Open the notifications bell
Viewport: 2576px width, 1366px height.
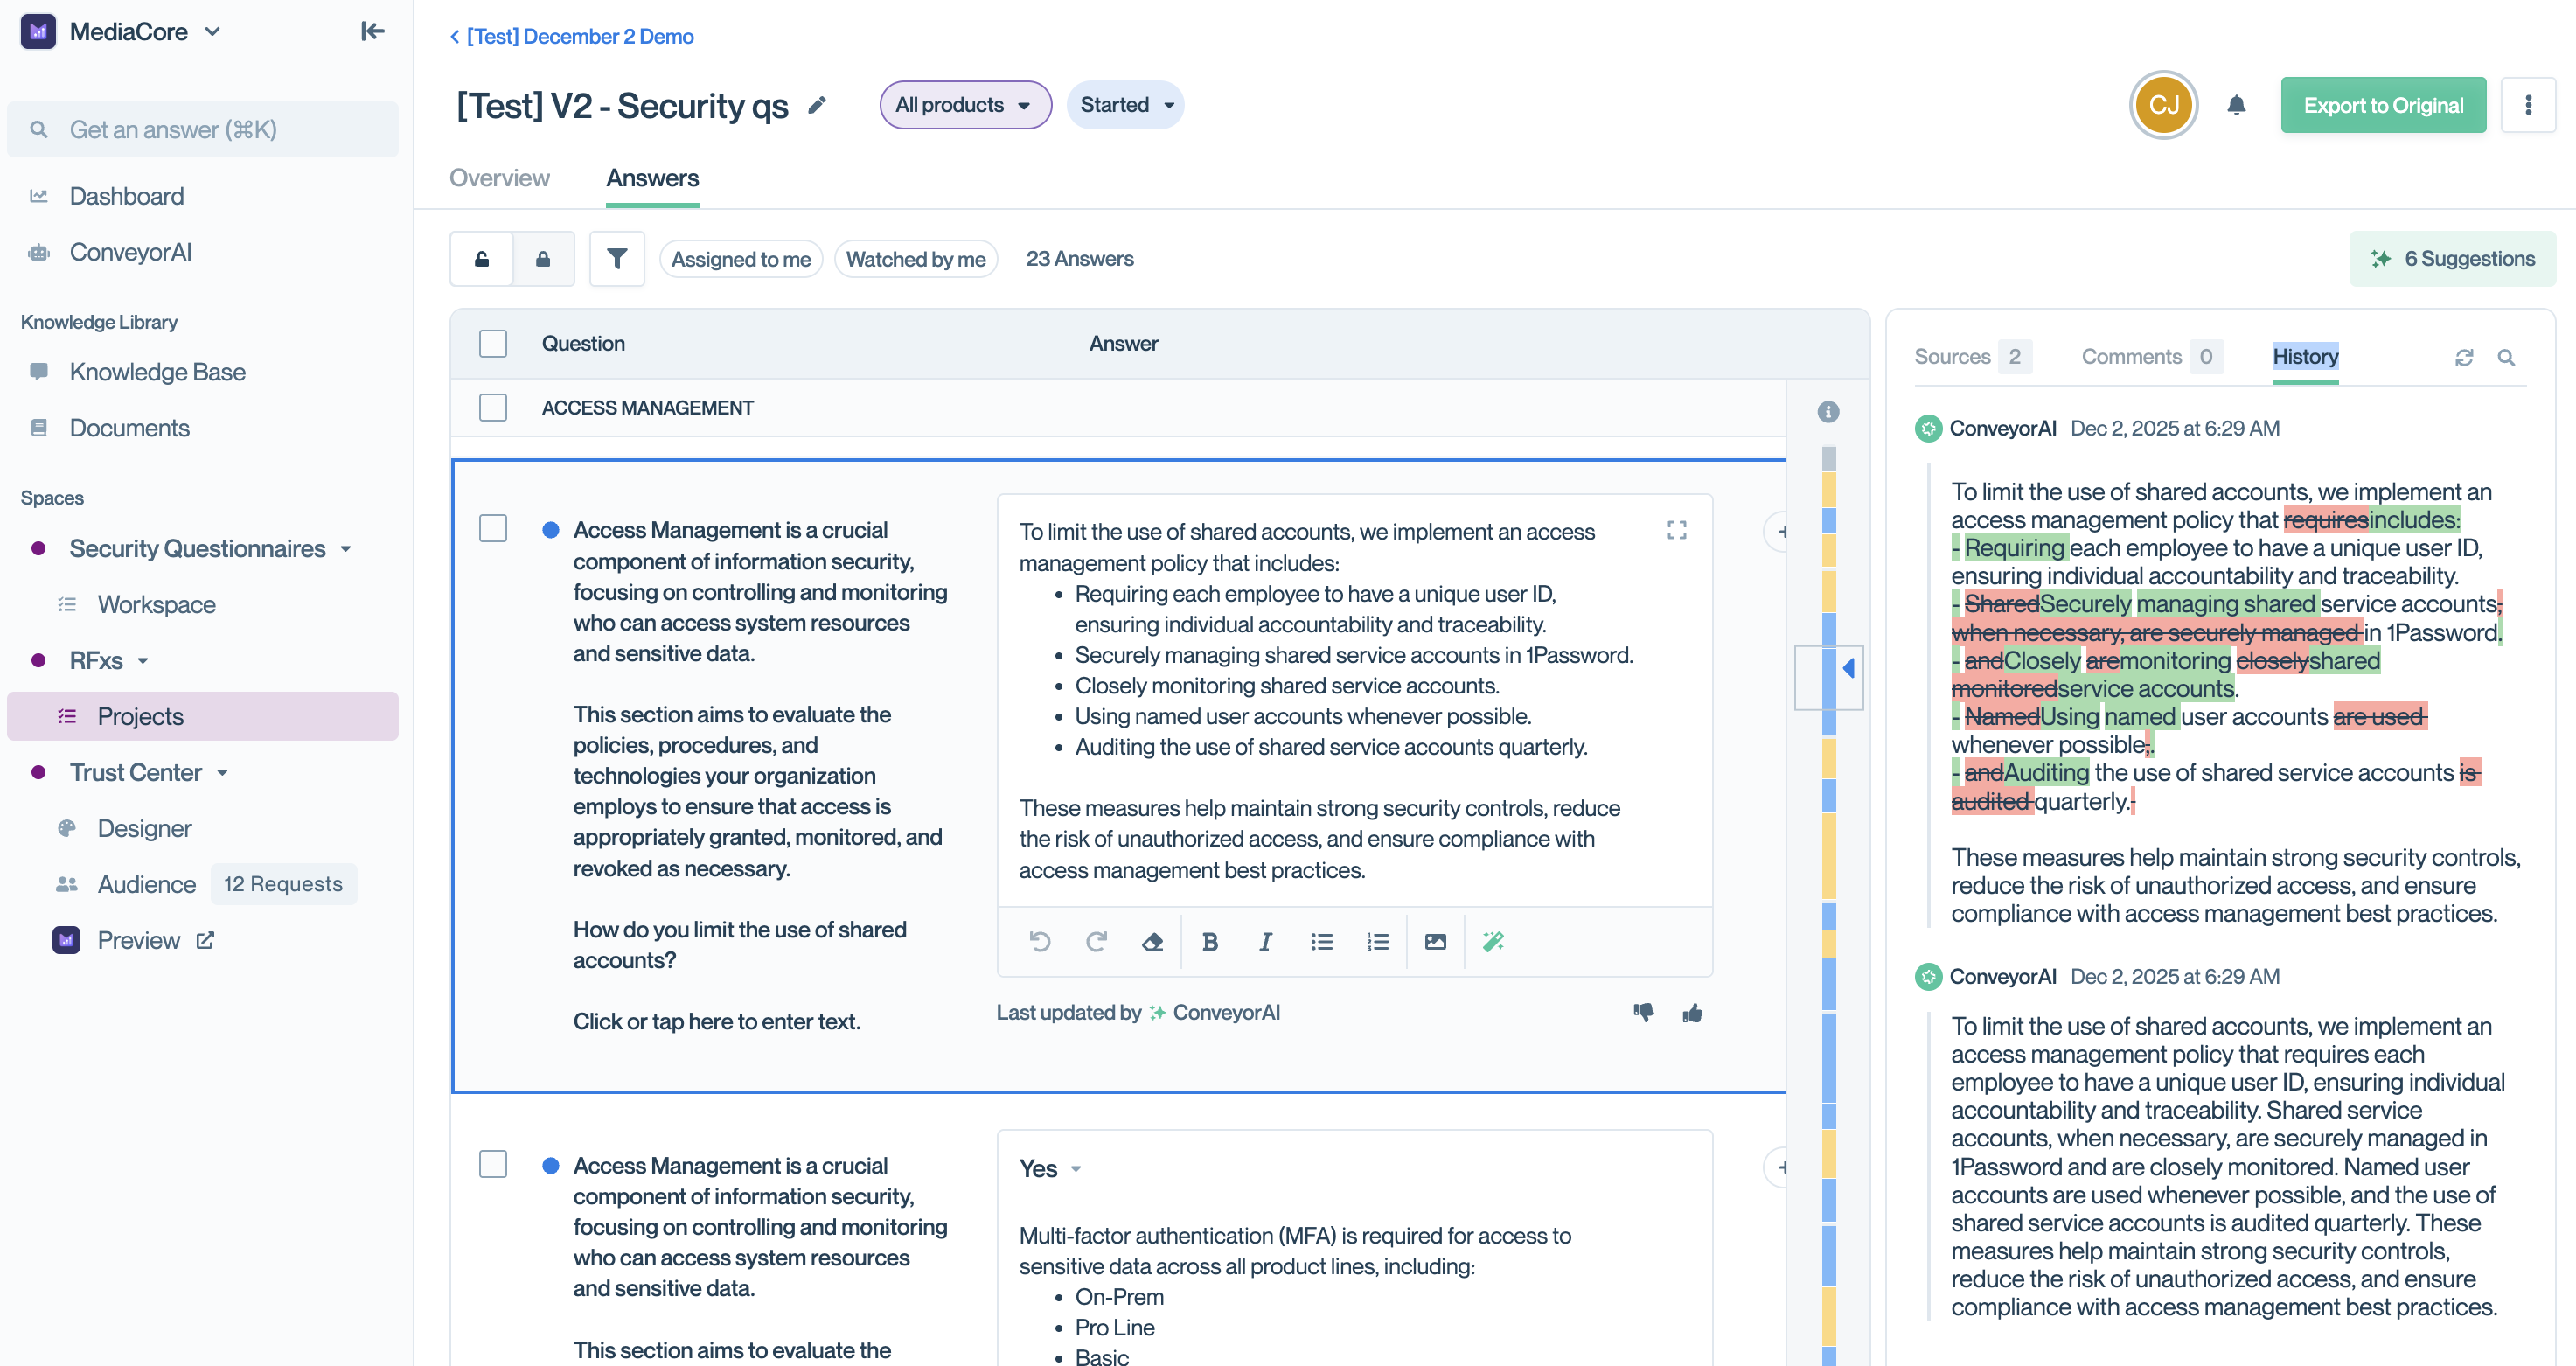[2236, 105]
